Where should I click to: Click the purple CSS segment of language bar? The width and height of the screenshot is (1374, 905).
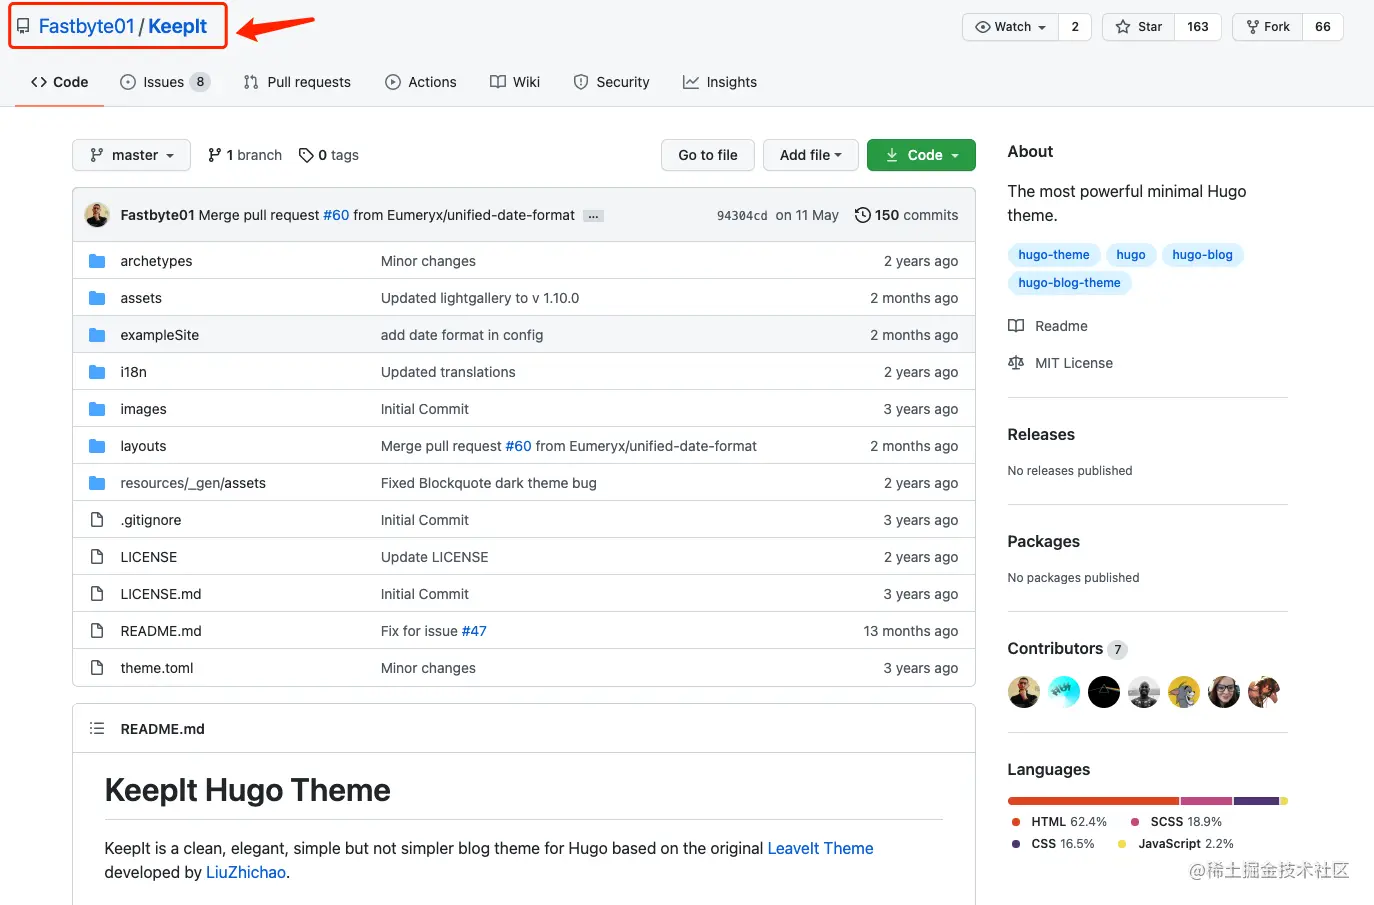(1257, 801)
